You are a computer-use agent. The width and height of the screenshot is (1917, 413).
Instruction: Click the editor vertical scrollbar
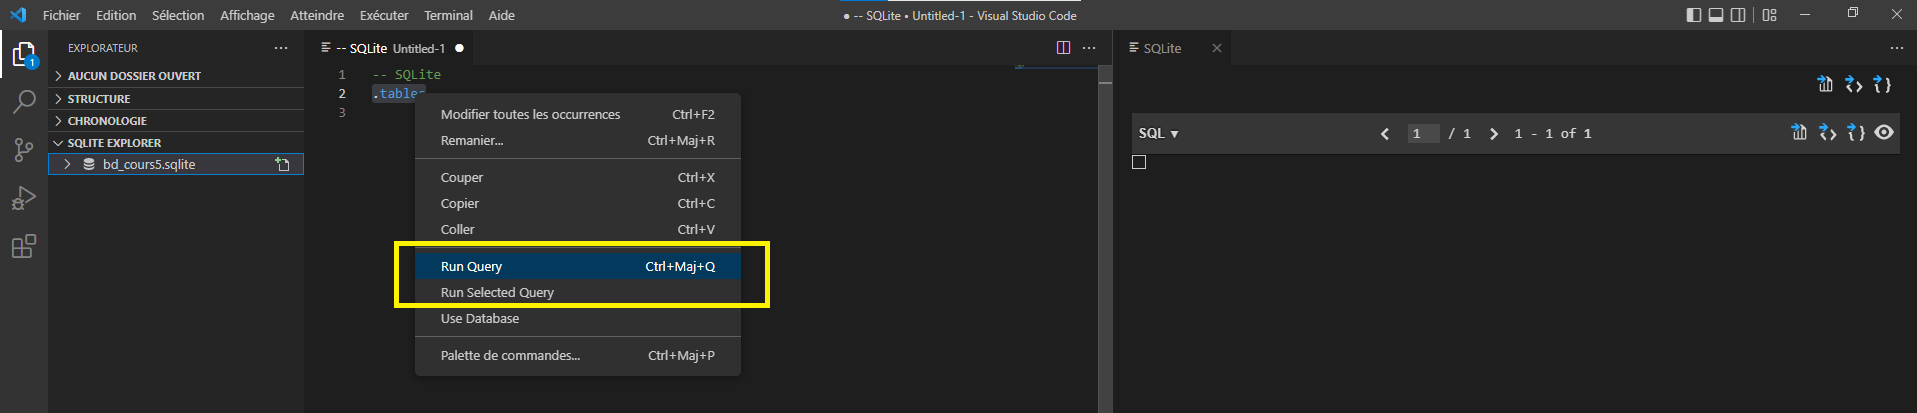(x=1105, y=240)
